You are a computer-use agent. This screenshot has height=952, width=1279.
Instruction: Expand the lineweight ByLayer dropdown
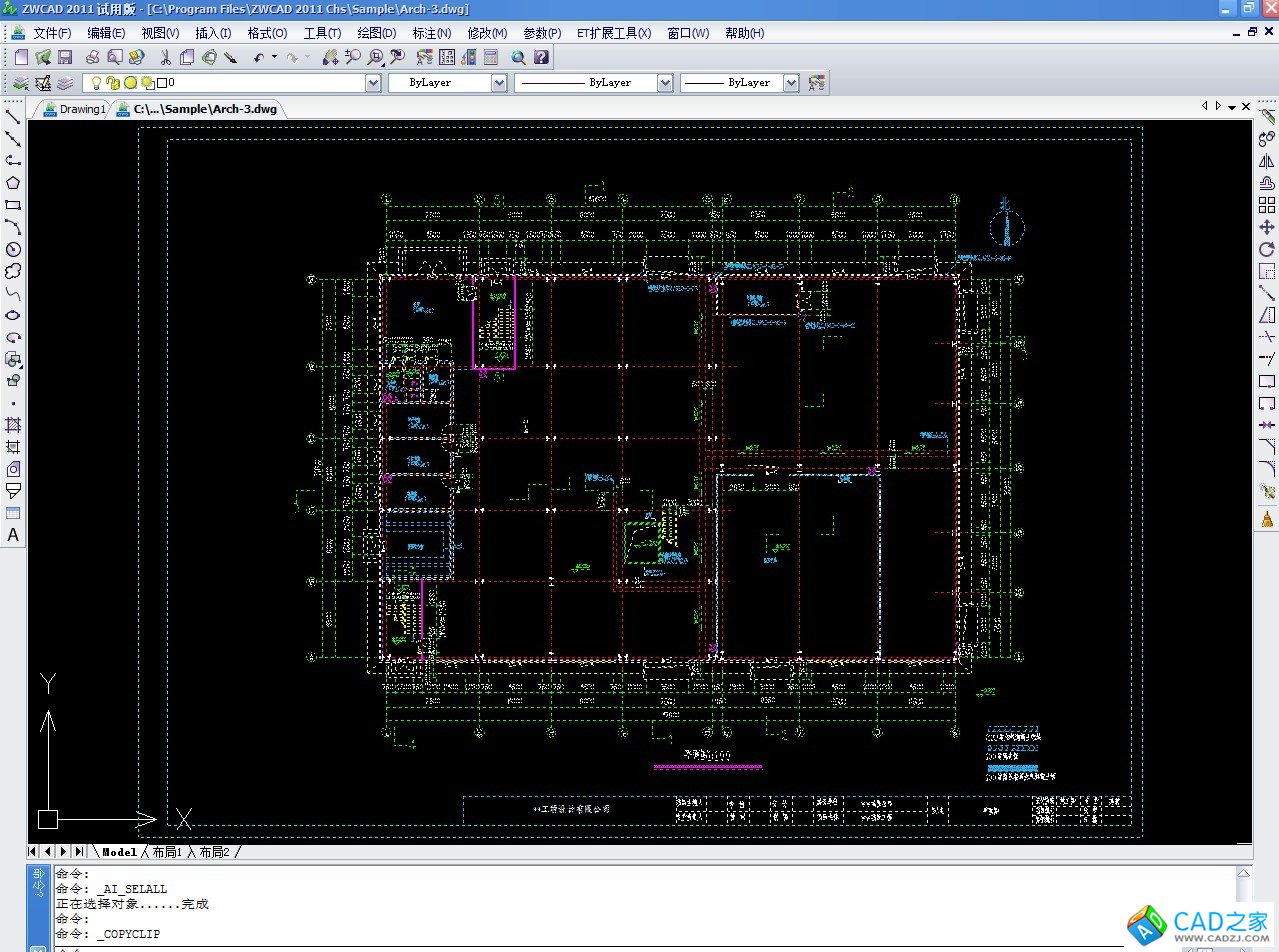point(791,83)
